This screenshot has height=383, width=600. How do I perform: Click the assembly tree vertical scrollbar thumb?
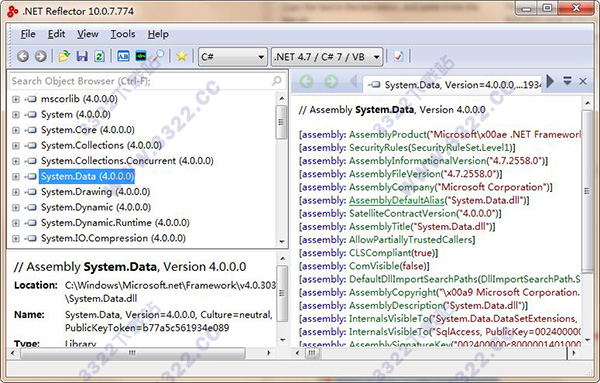pyautogui.click(x=281, y=122)
